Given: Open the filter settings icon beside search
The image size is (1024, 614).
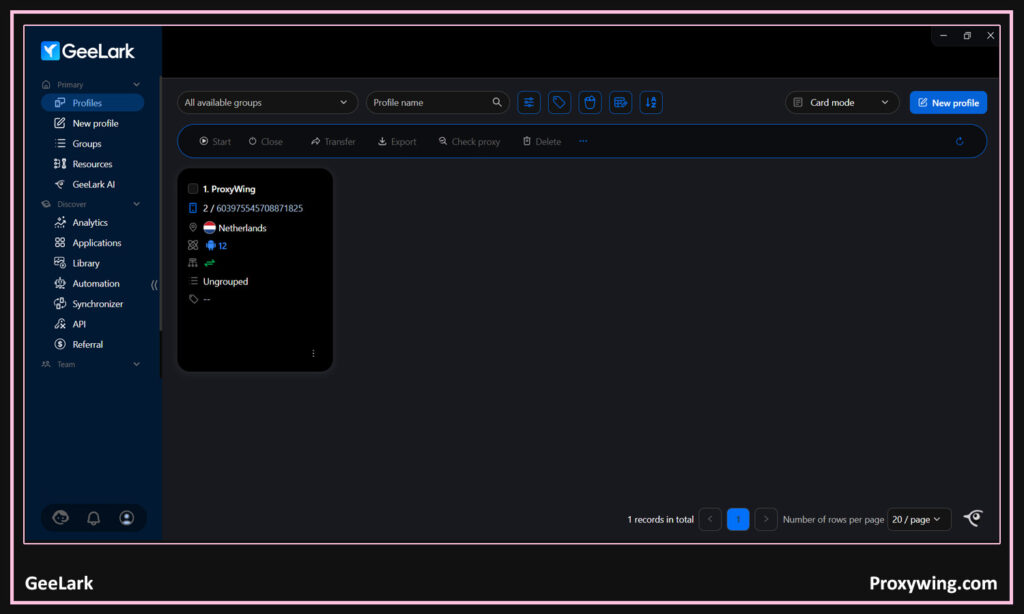Looking at the screenshot, I should tap(529, 102).
